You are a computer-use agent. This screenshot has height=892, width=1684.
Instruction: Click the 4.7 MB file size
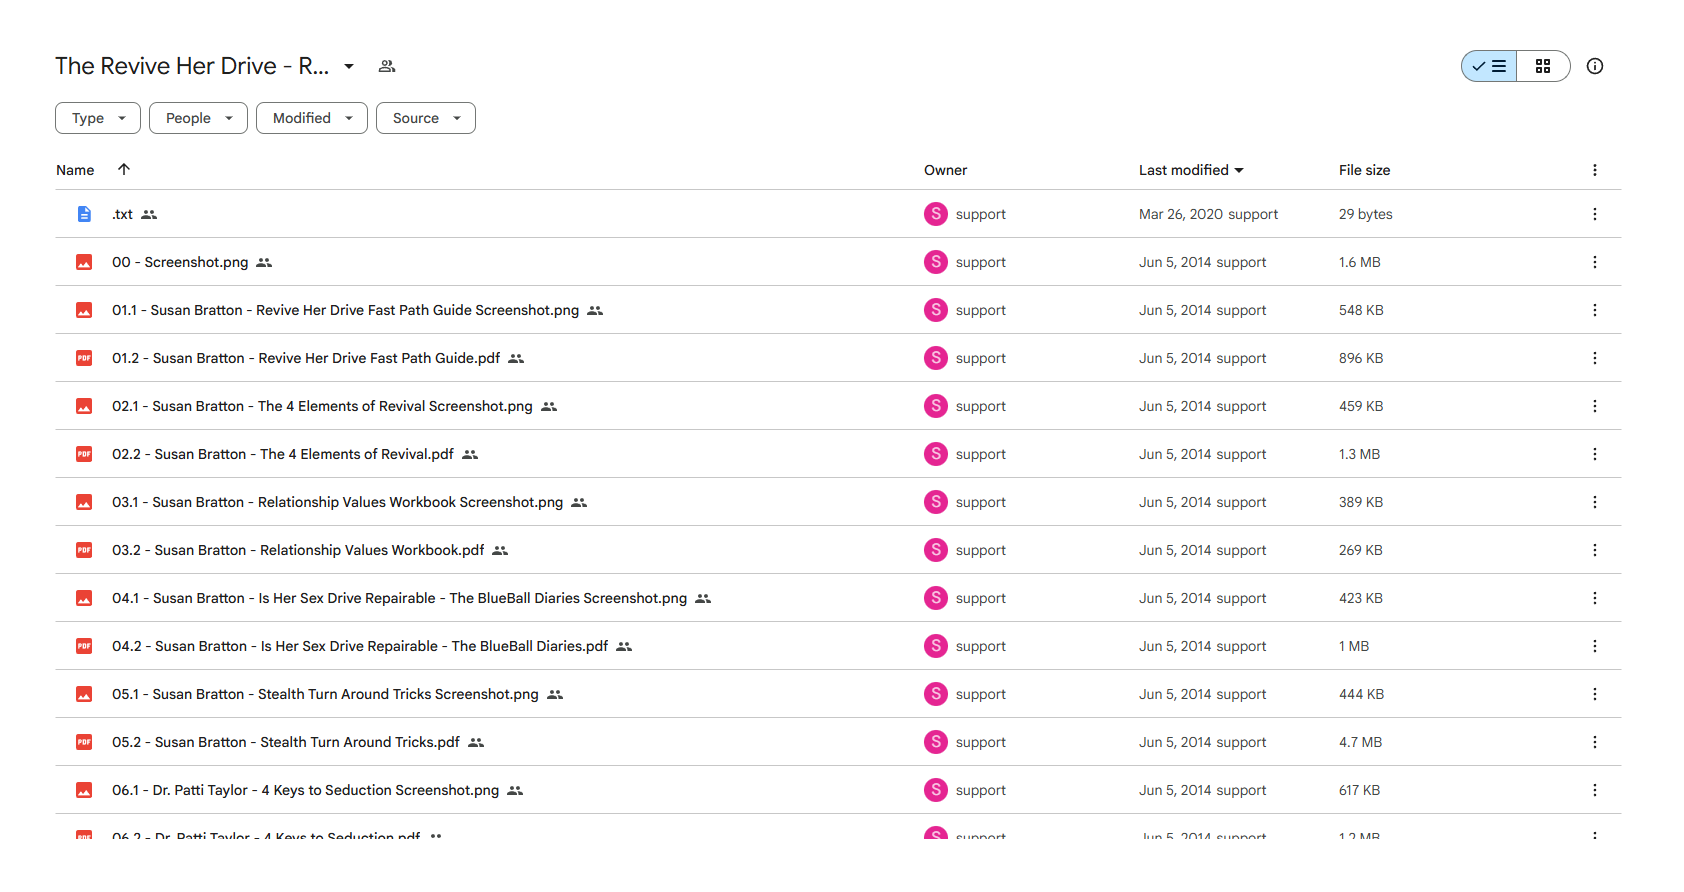click(x=1360, y=742)
